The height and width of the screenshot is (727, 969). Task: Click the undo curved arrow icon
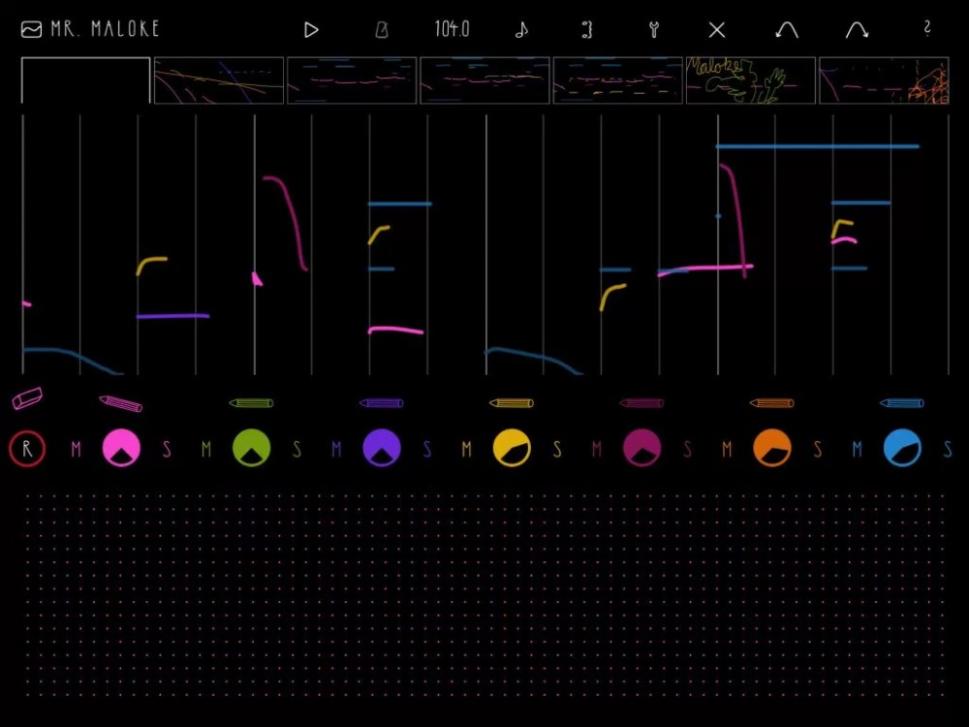click(x=787, y=30)
